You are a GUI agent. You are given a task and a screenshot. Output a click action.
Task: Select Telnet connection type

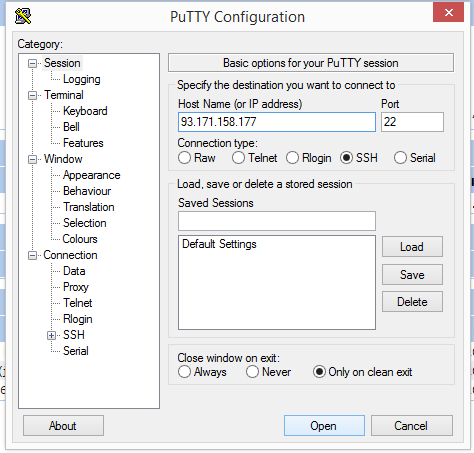pos(238,158)
